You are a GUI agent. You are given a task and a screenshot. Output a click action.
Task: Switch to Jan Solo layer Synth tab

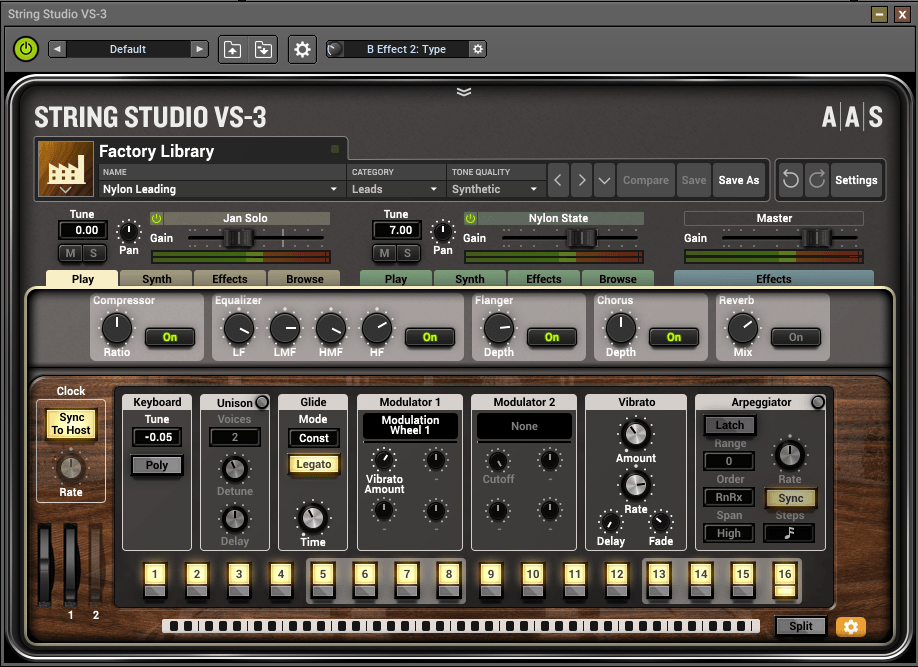coord(157,279)
